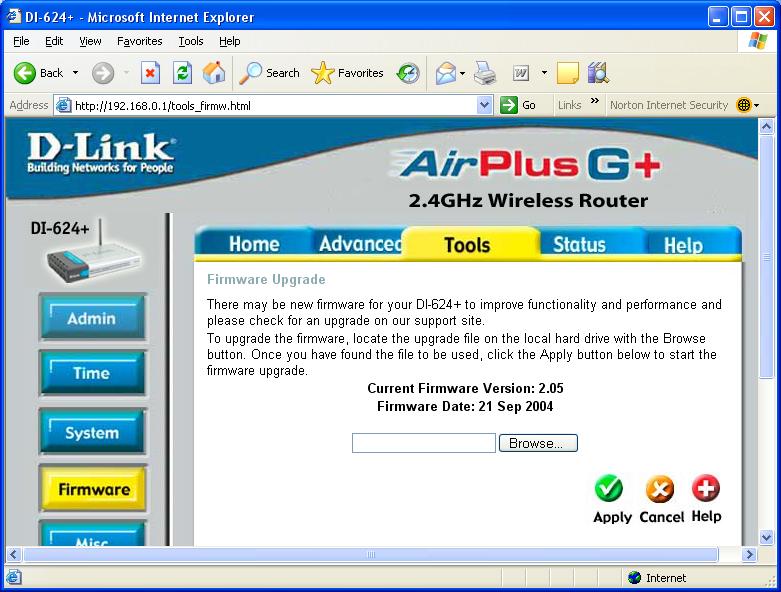
Task: Click the green Go arrow button
Action: [x=509, y=105]
